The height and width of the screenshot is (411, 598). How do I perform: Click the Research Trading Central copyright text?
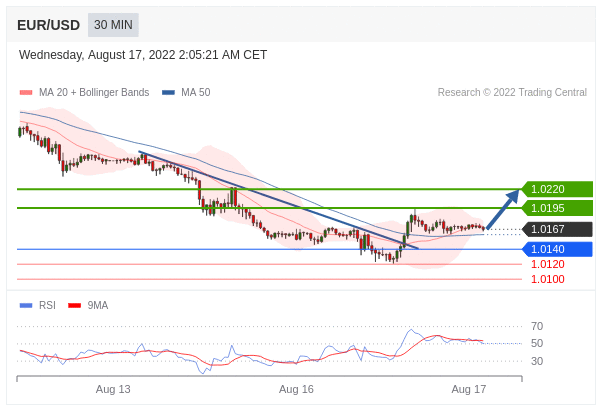[x=512, y=93]
